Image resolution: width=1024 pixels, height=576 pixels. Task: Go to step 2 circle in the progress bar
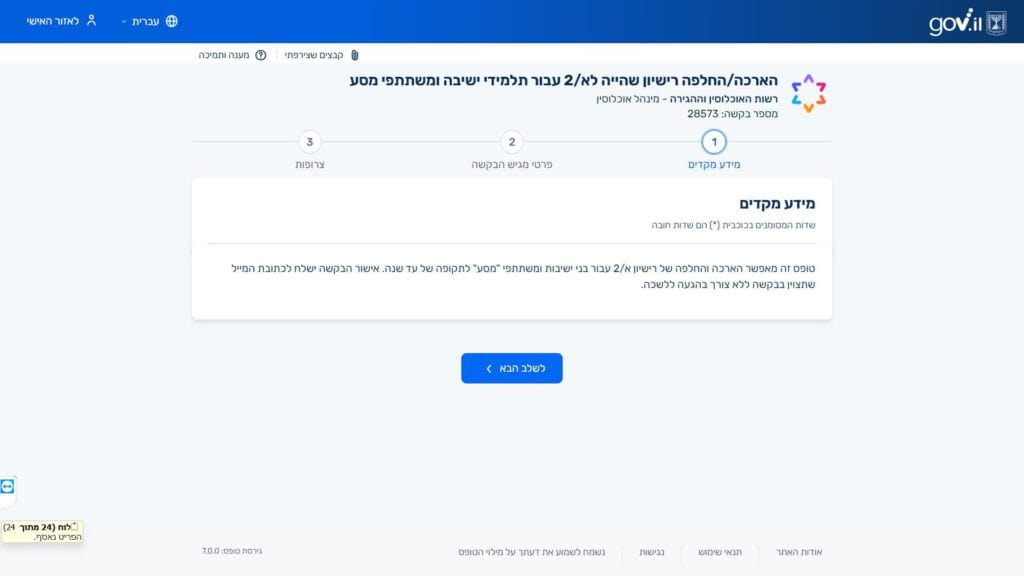(x=512, y=142)
